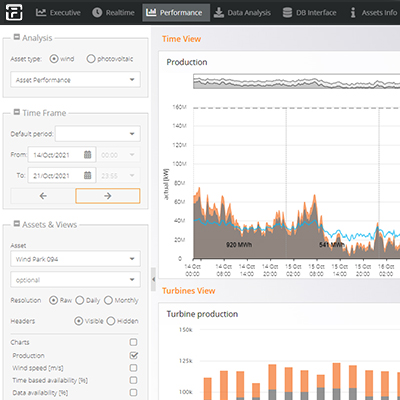
Task: Click the Turbine production chart title
Action: point(202,314)
